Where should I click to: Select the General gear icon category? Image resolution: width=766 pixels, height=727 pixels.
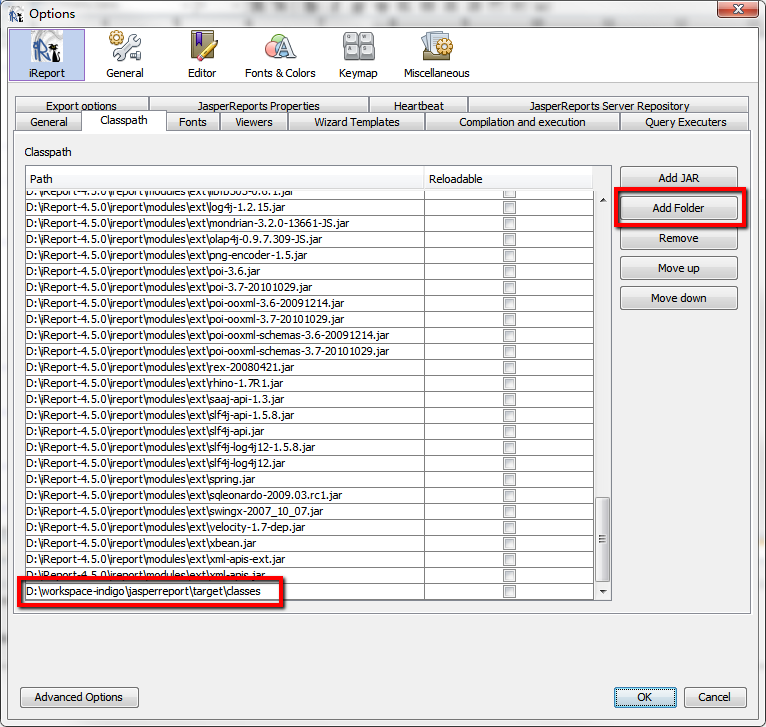[x=125, y=54]
